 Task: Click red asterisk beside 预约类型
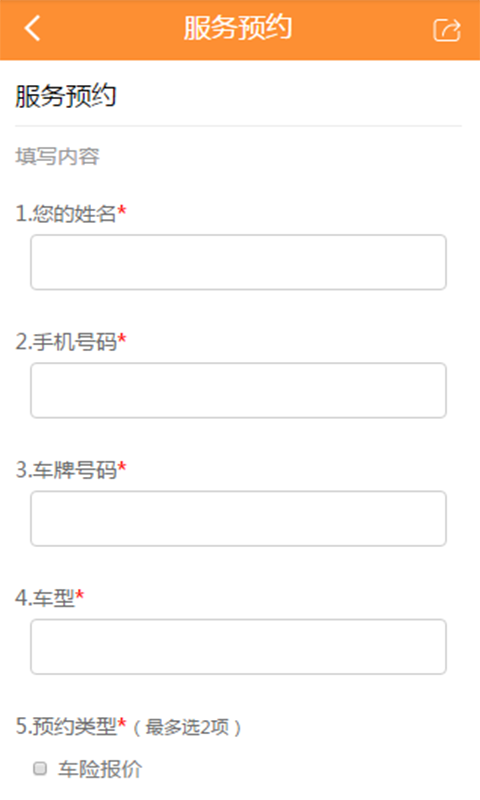point(122,722)
